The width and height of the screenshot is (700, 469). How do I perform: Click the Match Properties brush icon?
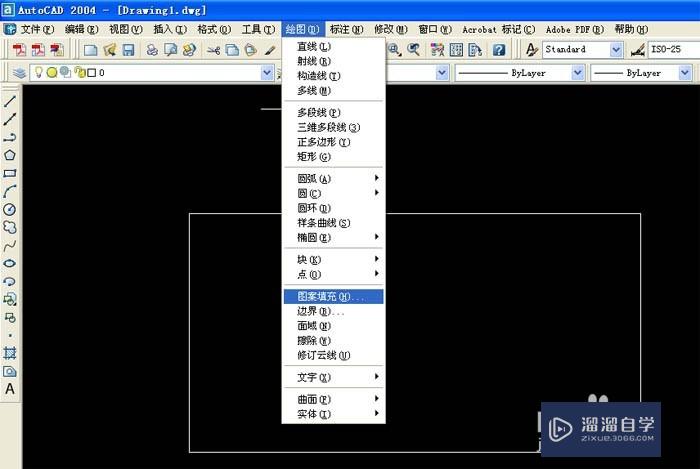(270, 50)
